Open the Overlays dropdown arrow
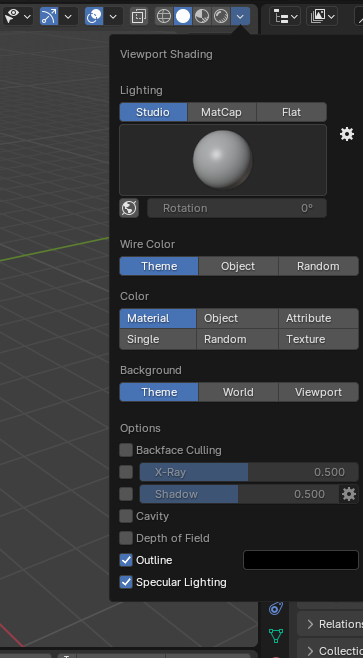The height and width of the screenshot is (658, 363). point(113,17)
